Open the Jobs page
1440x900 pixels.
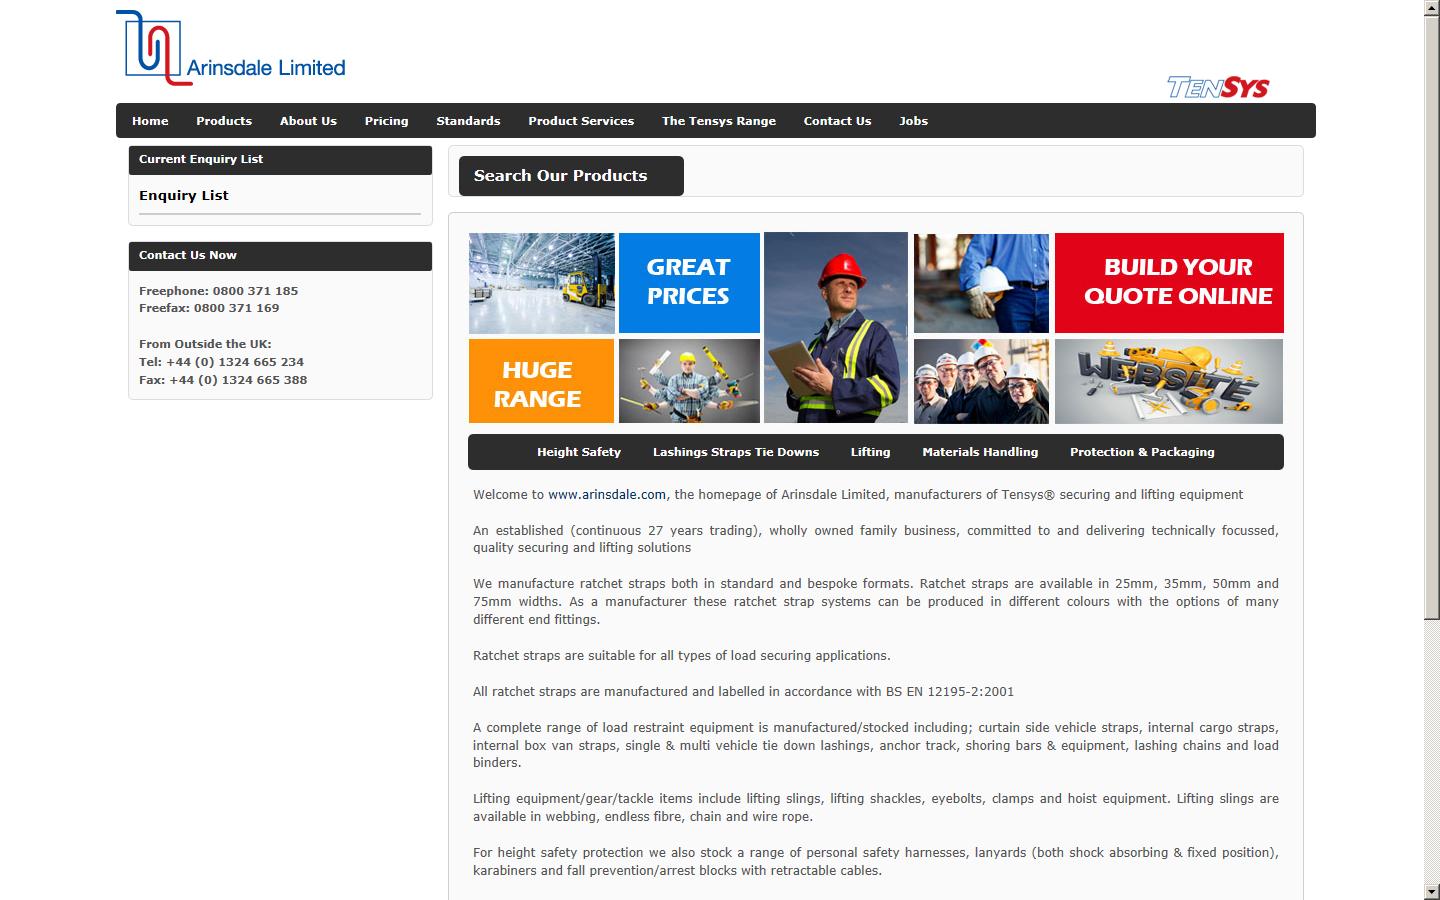[913, 121]
